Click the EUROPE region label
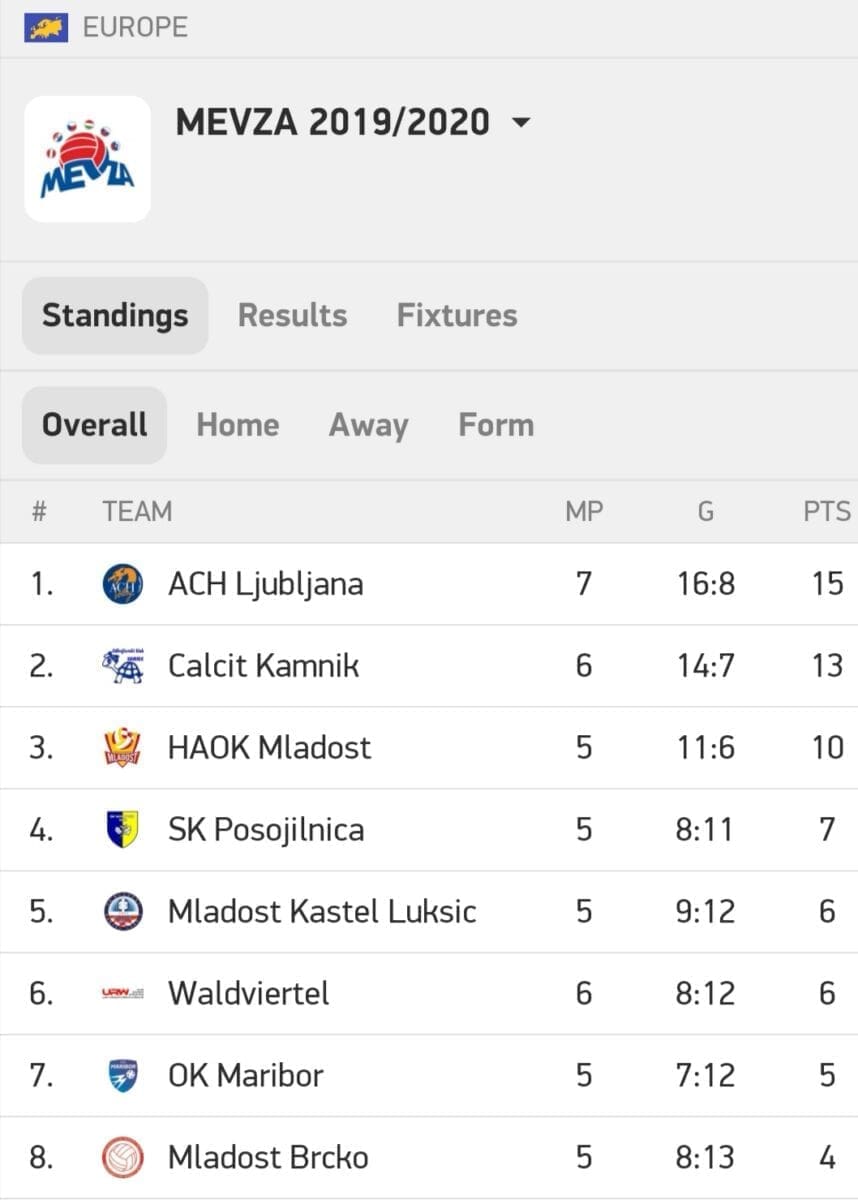The image size is (858, 1200). tap(135, 27)
